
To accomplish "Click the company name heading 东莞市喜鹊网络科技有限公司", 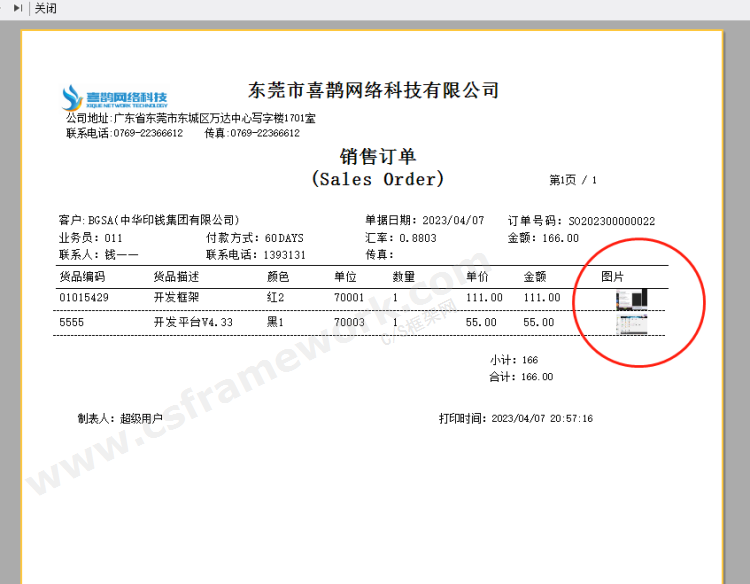I will (x=373, y=91).
